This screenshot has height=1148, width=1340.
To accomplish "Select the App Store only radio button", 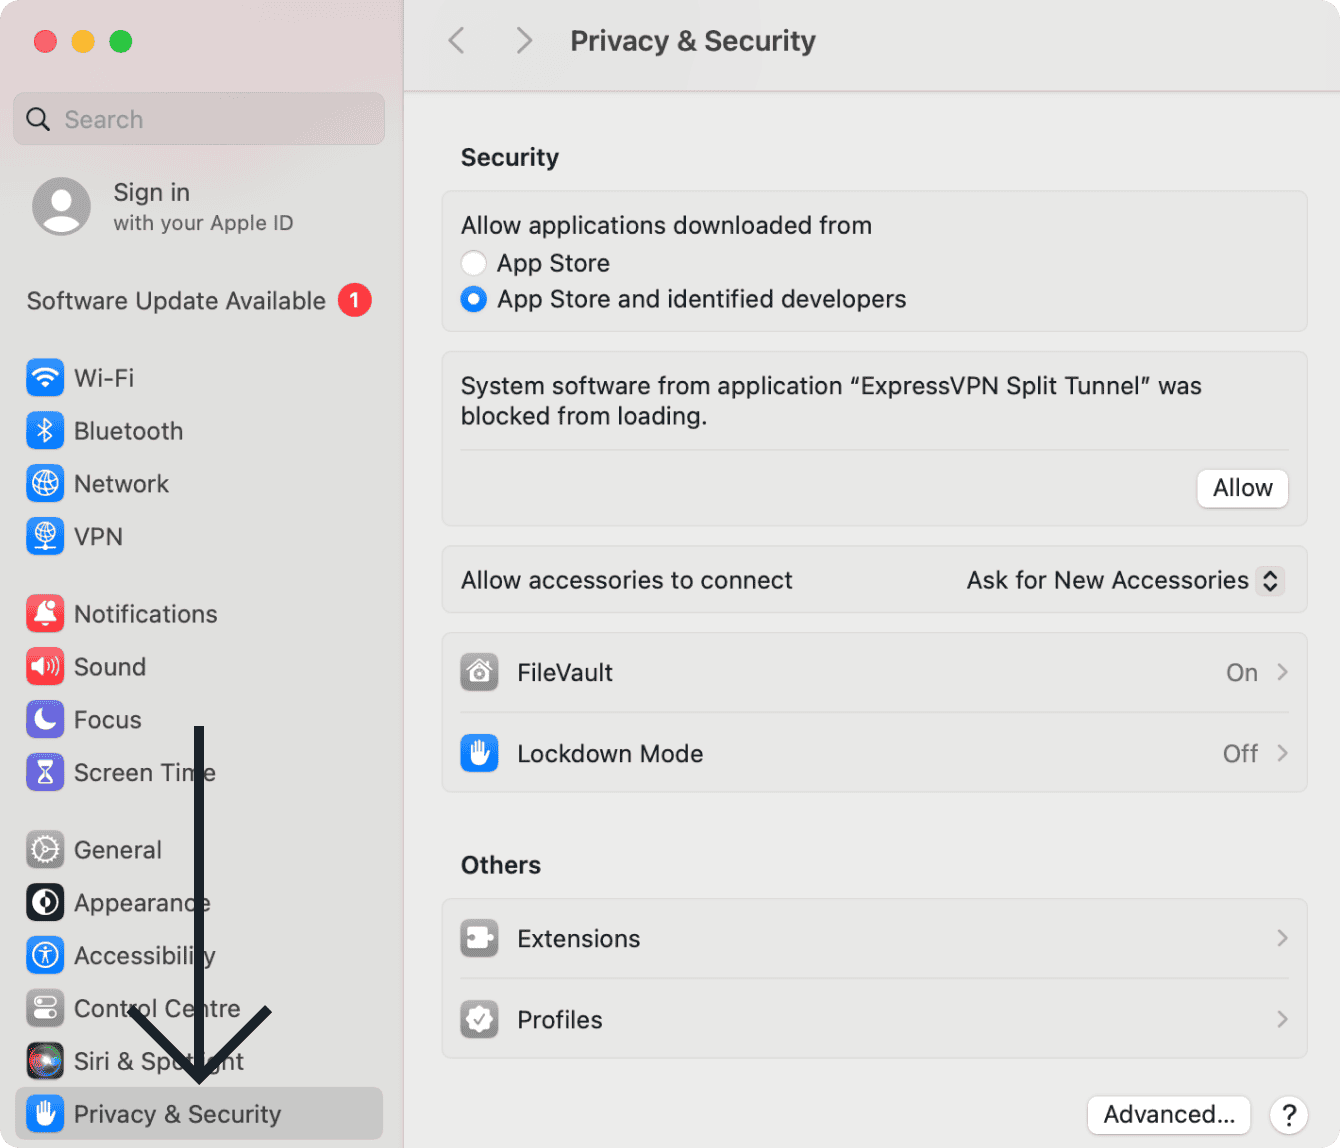I will 474,263.
